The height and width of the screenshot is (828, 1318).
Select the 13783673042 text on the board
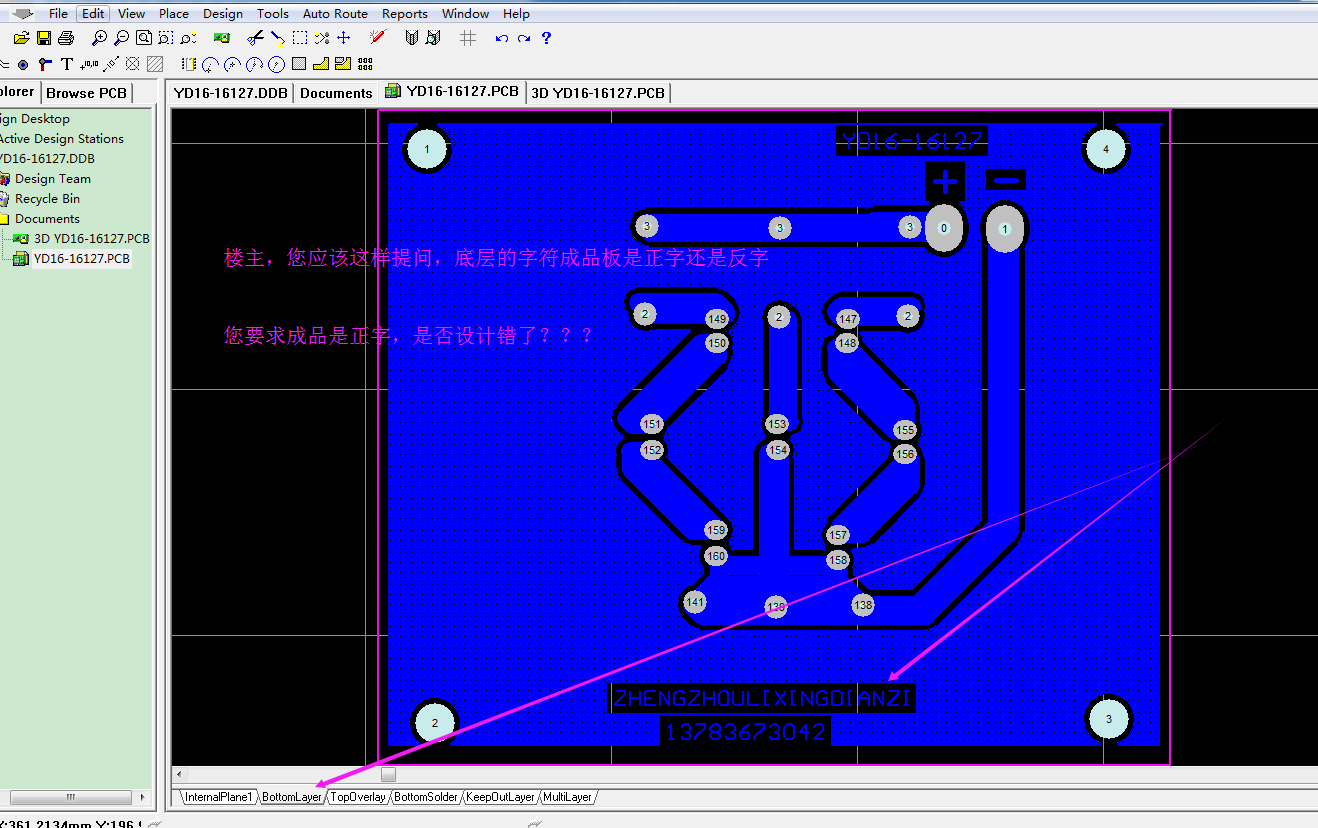pyautogui.click(x=746, y=732)
